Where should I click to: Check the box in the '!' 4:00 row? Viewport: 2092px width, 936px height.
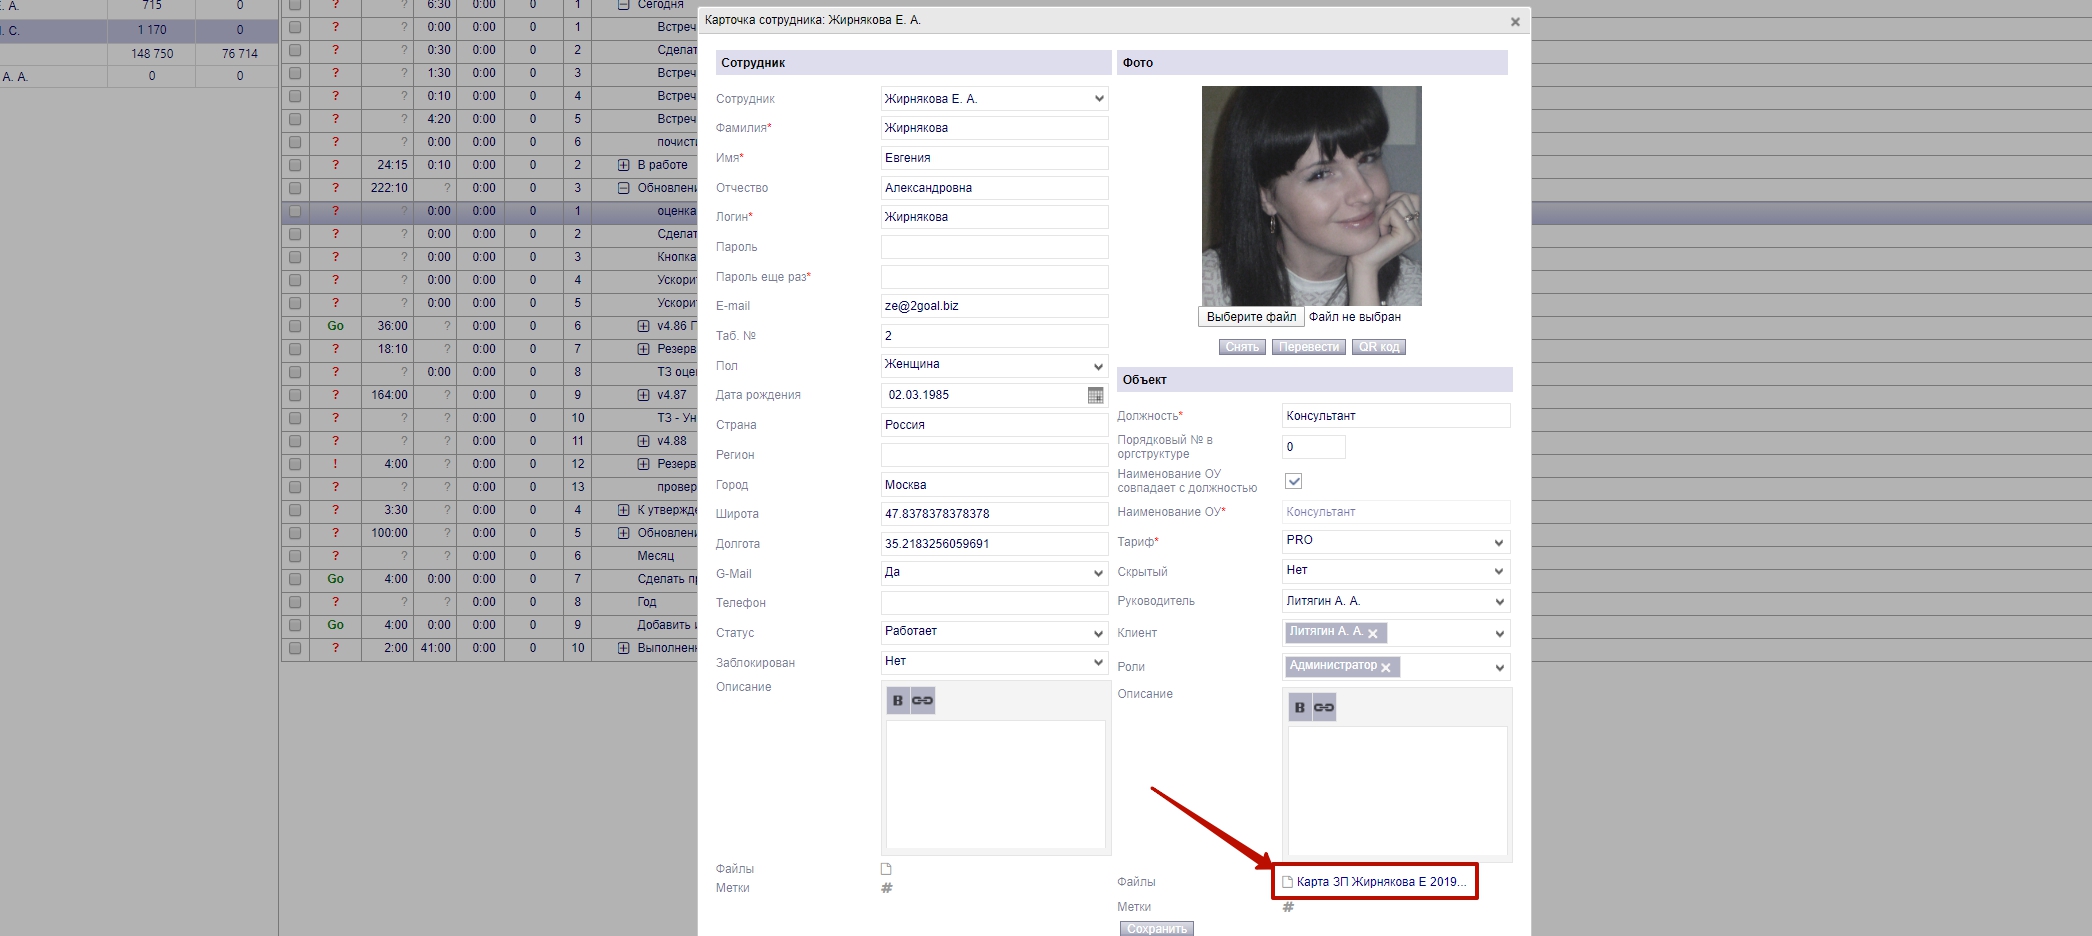[295, 464]
